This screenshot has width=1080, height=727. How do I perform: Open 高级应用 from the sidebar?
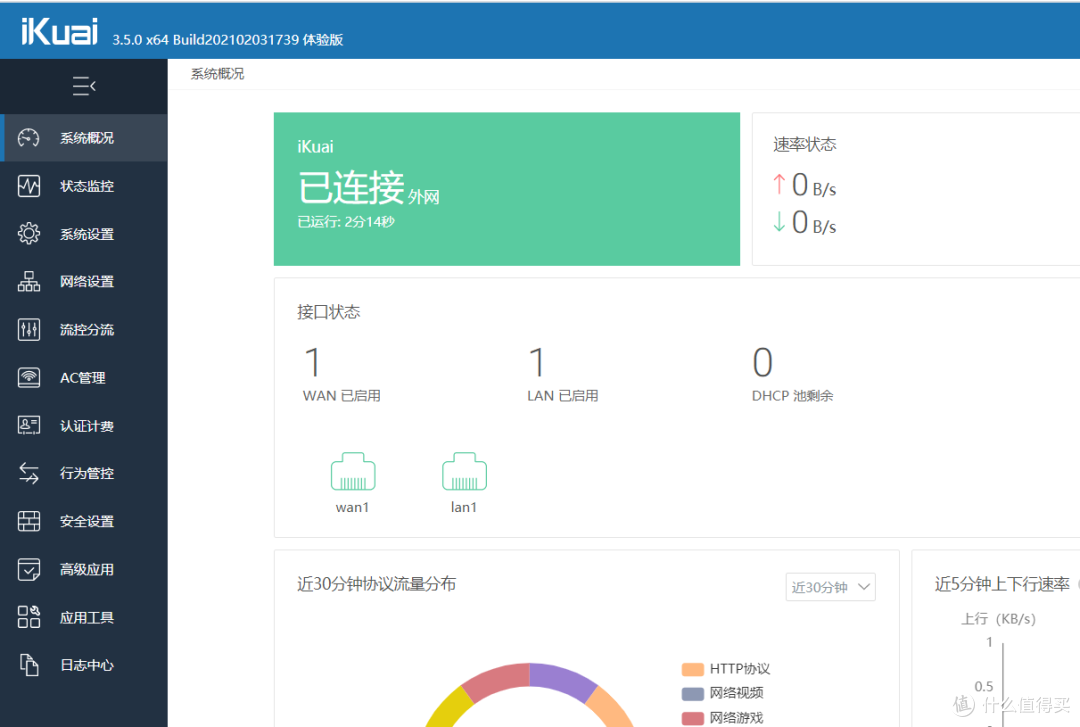[84, 569]
